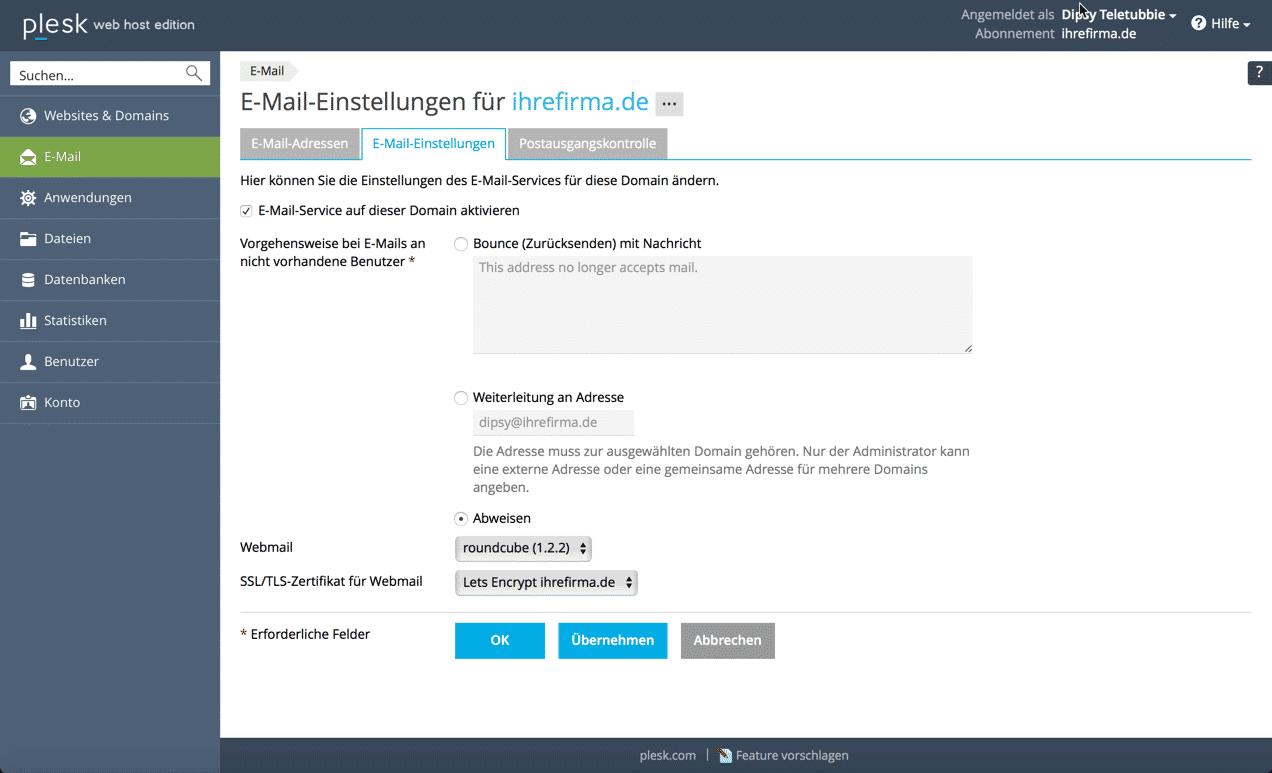Click the Datenbanken database icon
Image resolution: width=1272 pixels, height=773 pixels.
pos(28,280)
